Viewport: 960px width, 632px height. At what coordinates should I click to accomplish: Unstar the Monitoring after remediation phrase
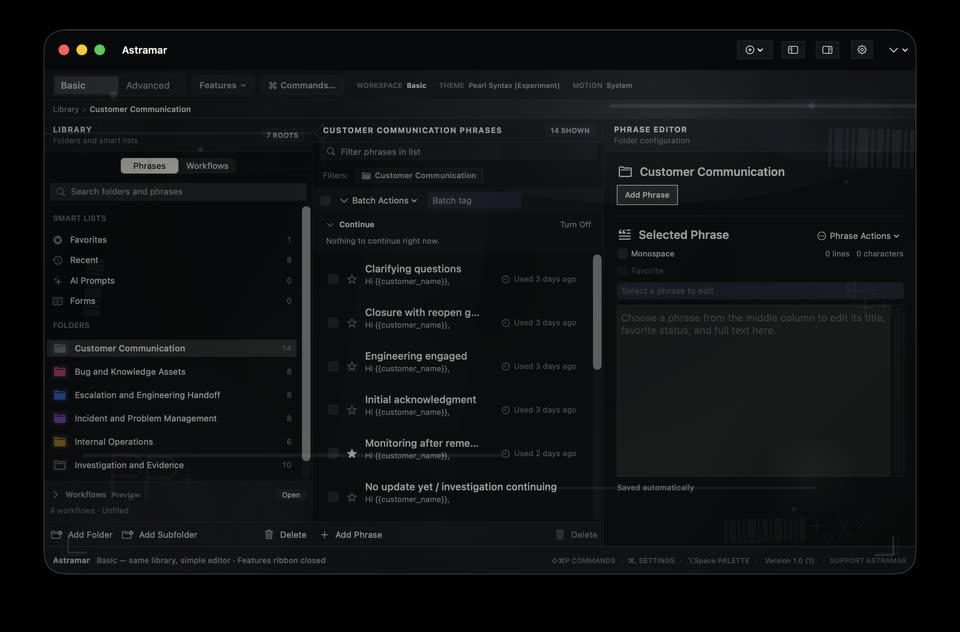(352, 454)
